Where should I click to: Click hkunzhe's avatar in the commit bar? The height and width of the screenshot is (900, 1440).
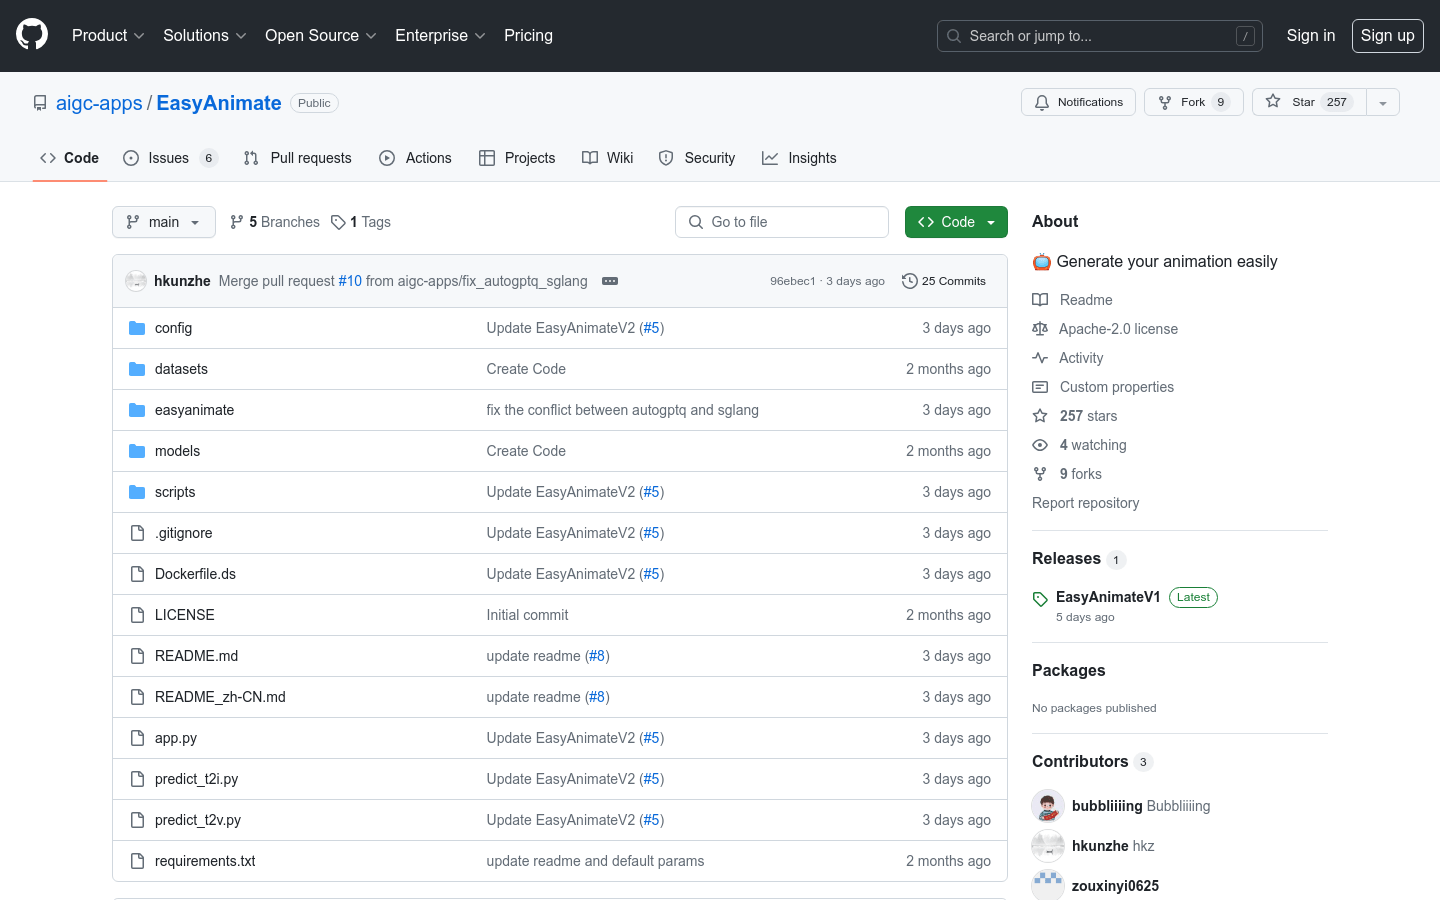136,281
